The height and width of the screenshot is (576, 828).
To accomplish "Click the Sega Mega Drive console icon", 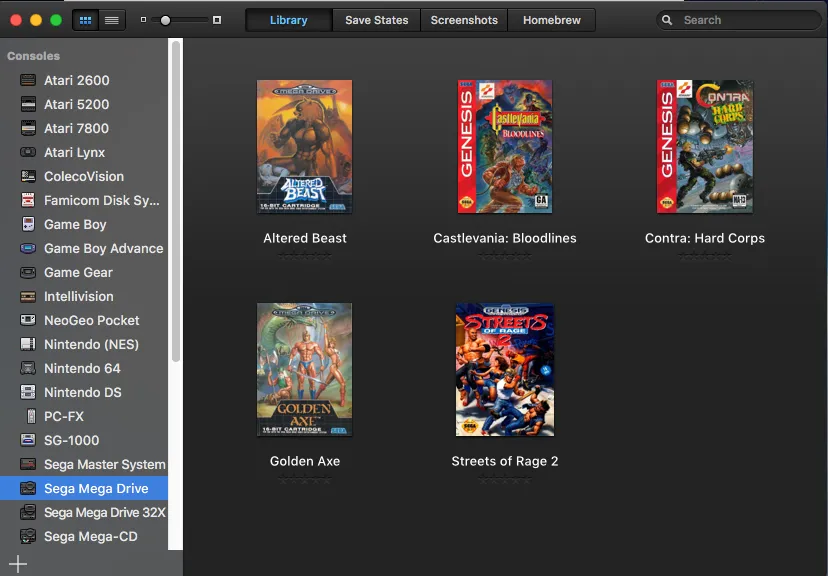I will coord(28,488).
